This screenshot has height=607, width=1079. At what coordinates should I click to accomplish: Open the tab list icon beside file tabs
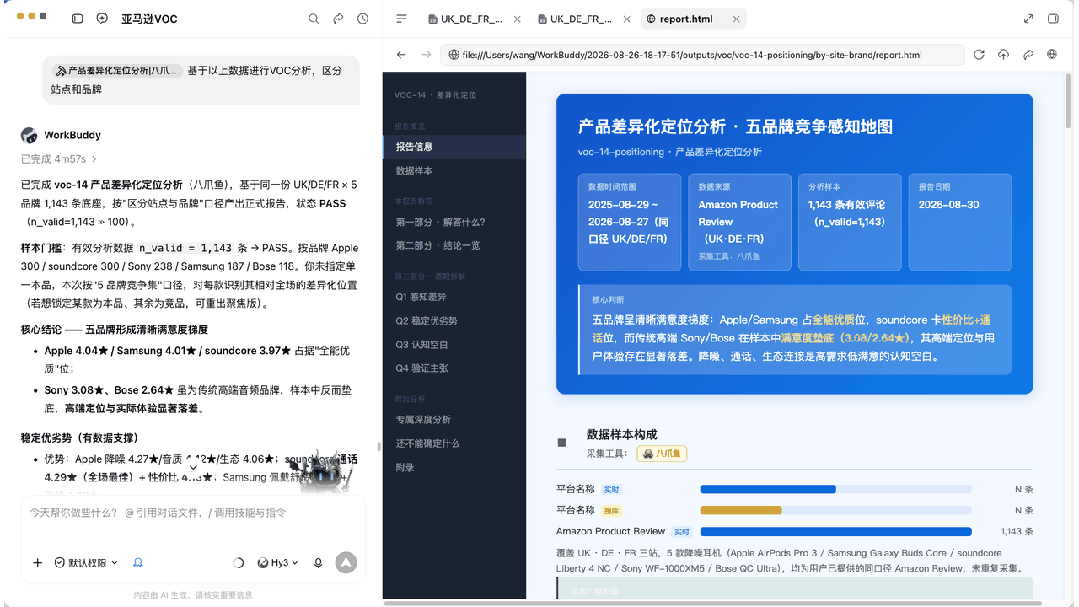401,19
